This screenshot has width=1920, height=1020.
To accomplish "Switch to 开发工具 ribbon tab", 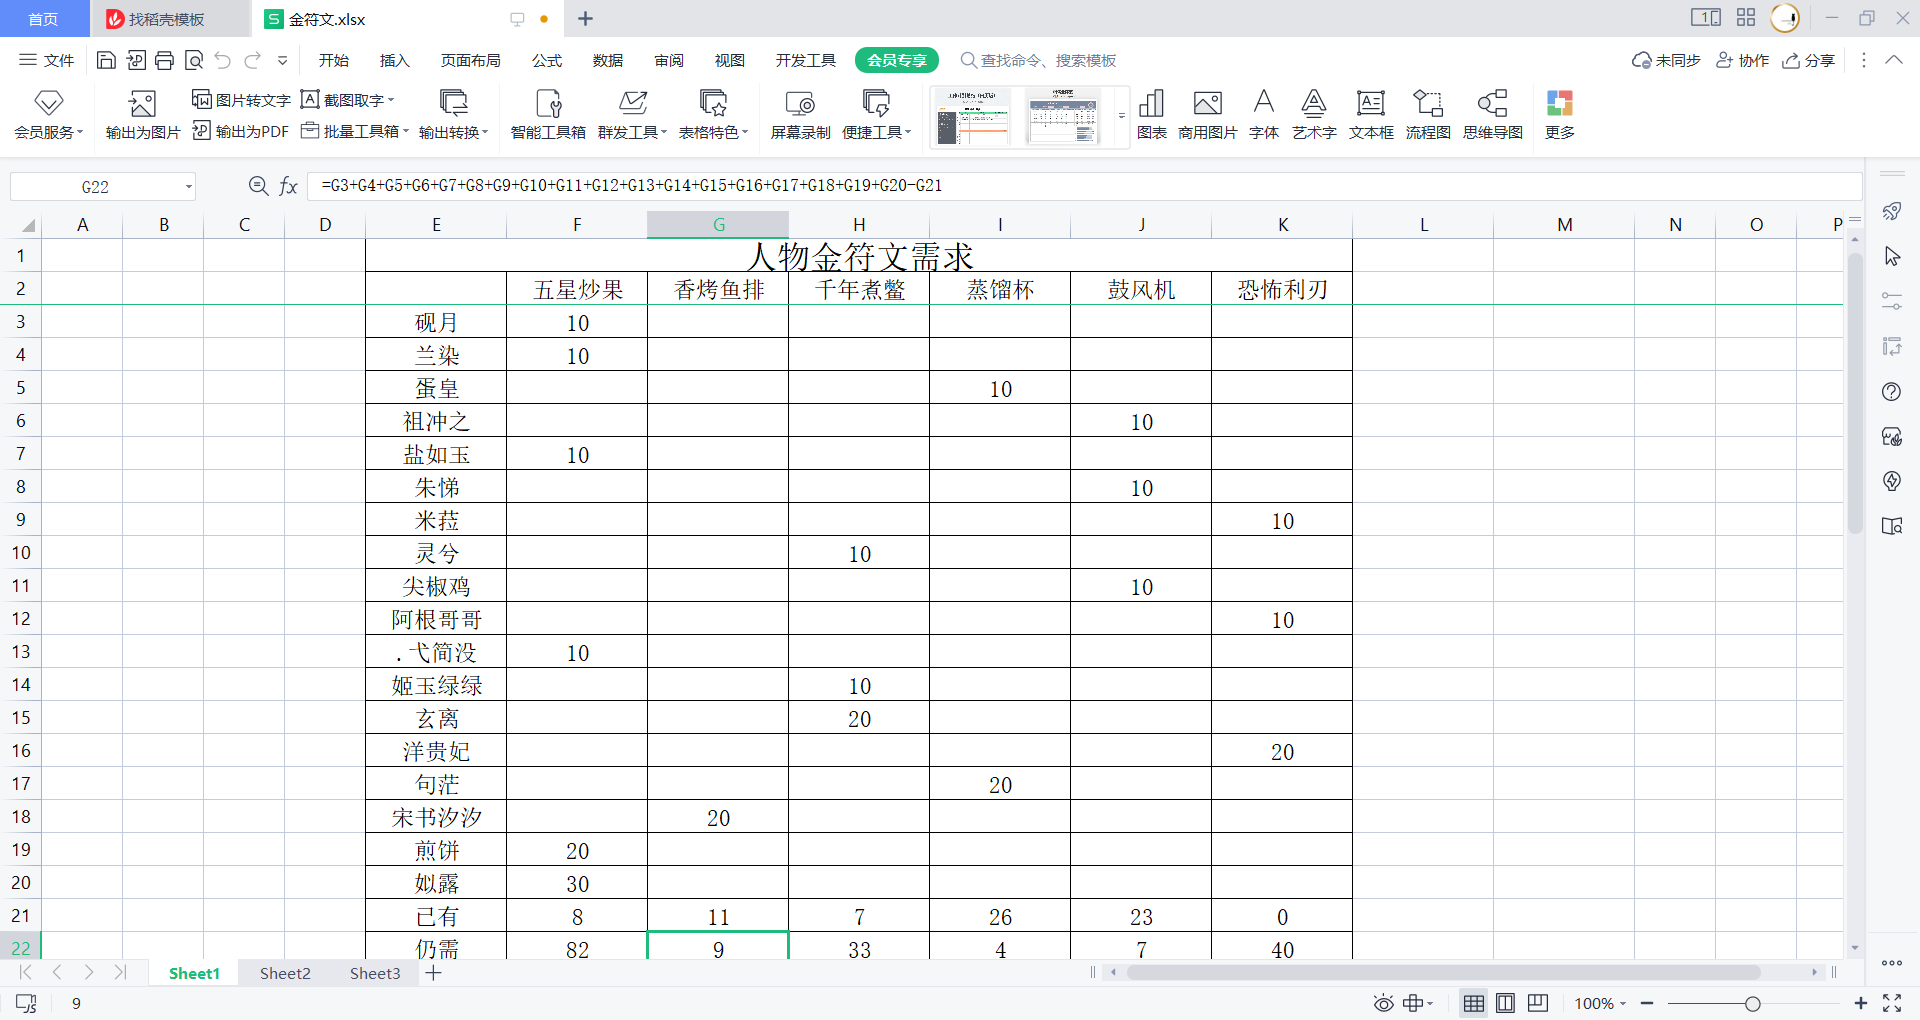I will [x=806, y=60].
